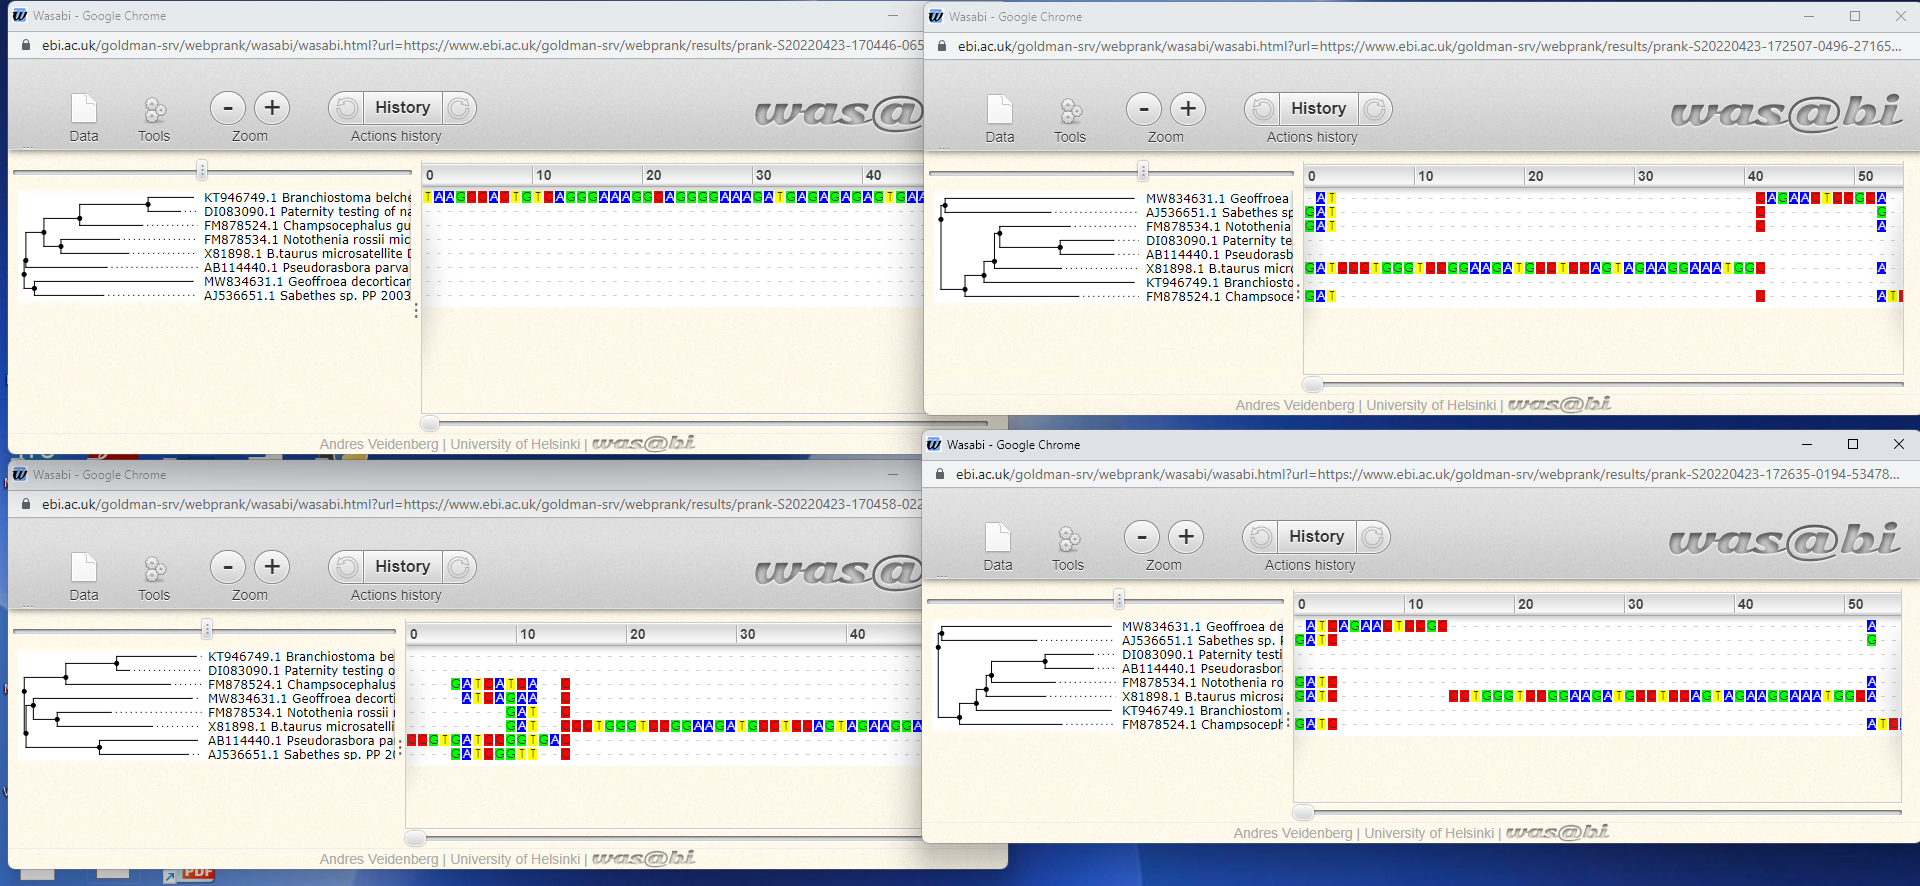Viewport: 1920px width, 886px height.
Task: Zoom in the alignment in the 172635 window
Action: coord(1186,537)
